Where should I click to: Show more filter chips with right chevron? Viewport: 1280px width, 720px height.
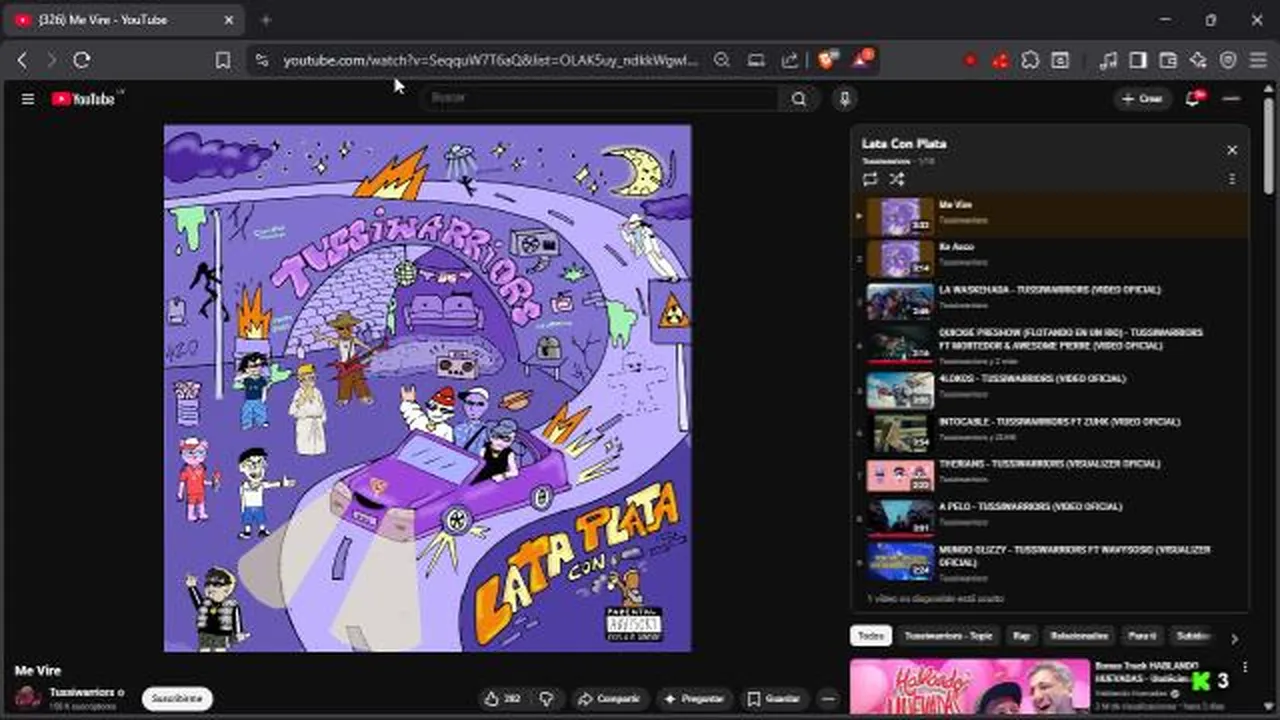pyautogui.click(x=1234, y=638)
